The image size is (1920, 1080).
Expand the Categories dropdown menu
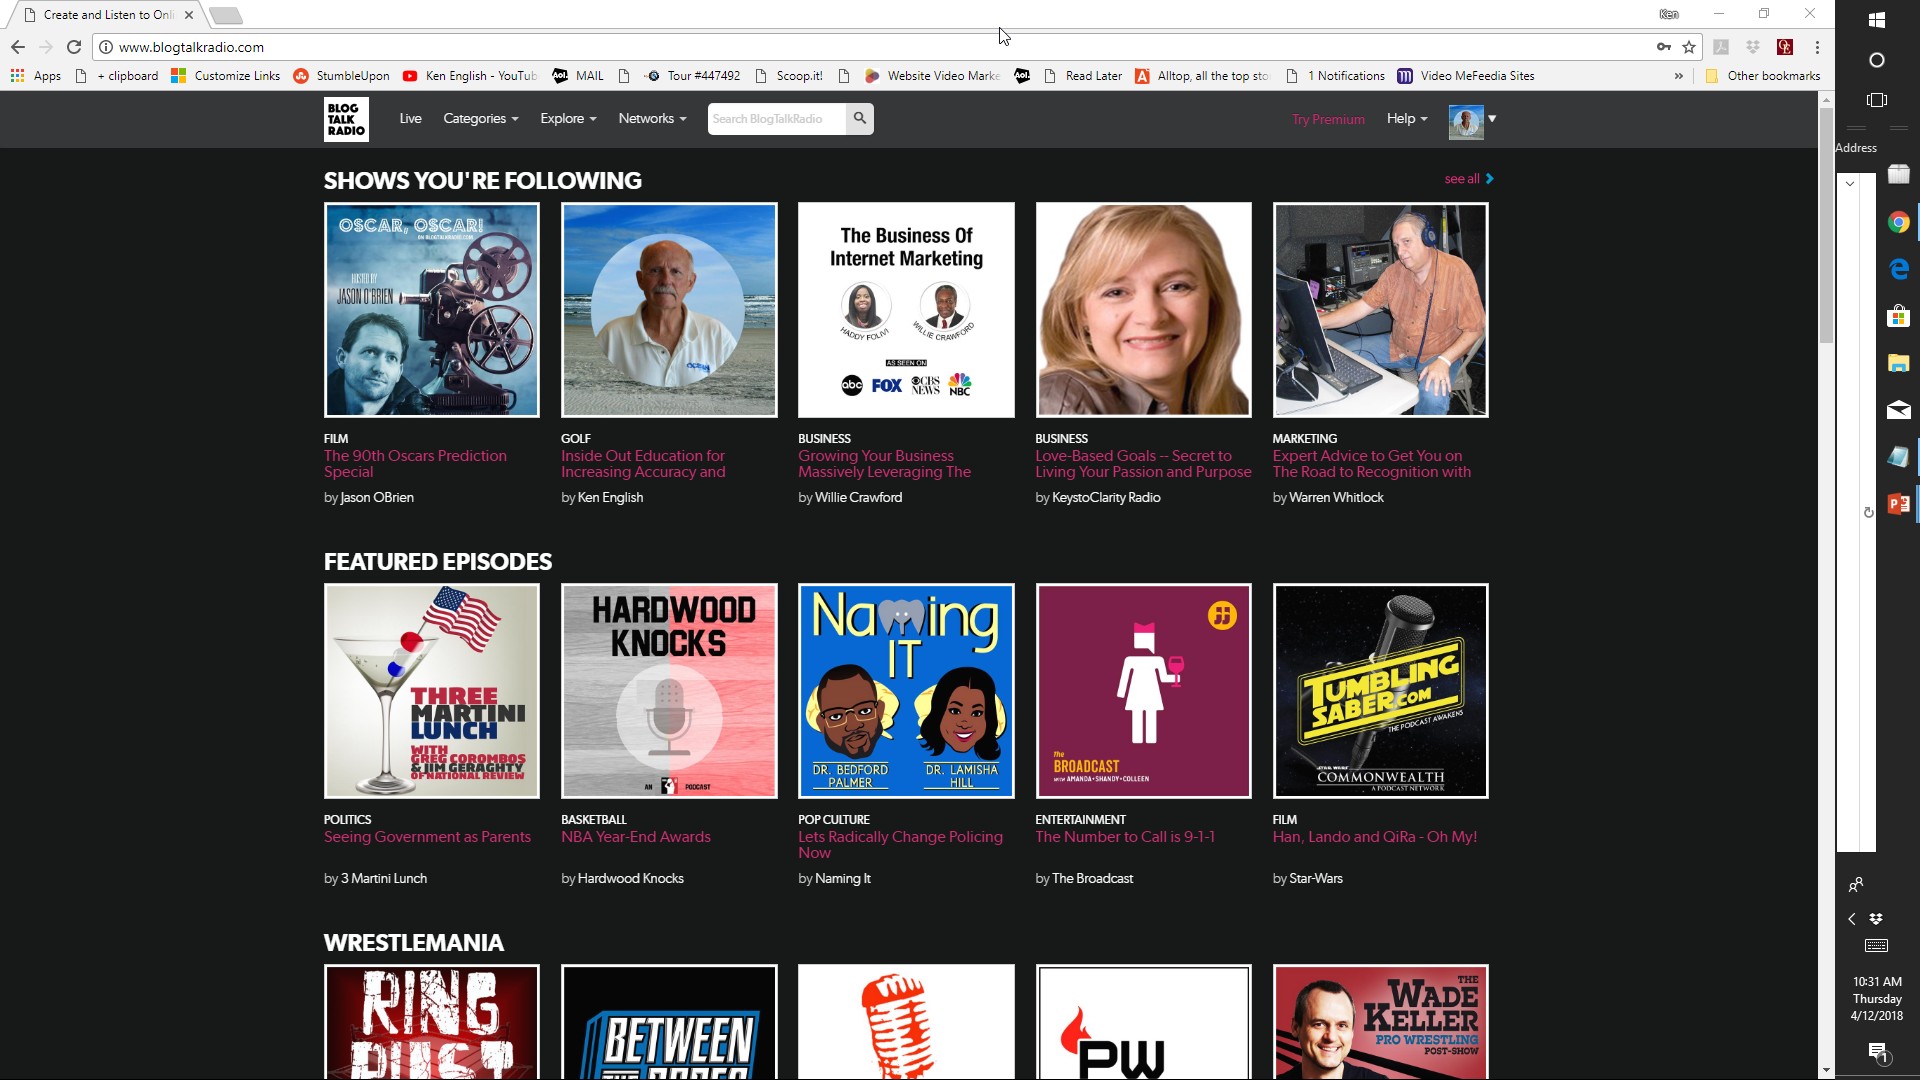481,119
